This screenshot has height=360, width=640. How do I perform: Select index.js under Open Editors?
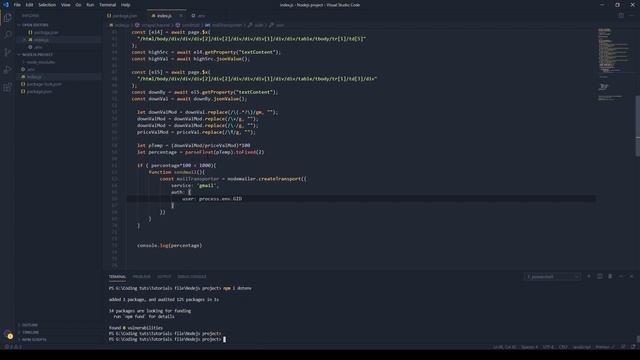58,40
